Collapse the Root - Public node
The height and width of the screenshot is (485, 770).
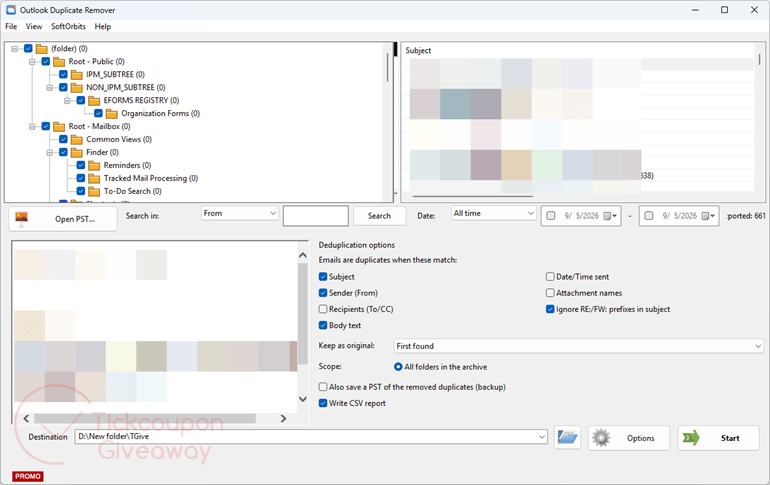tap(32, 61)
